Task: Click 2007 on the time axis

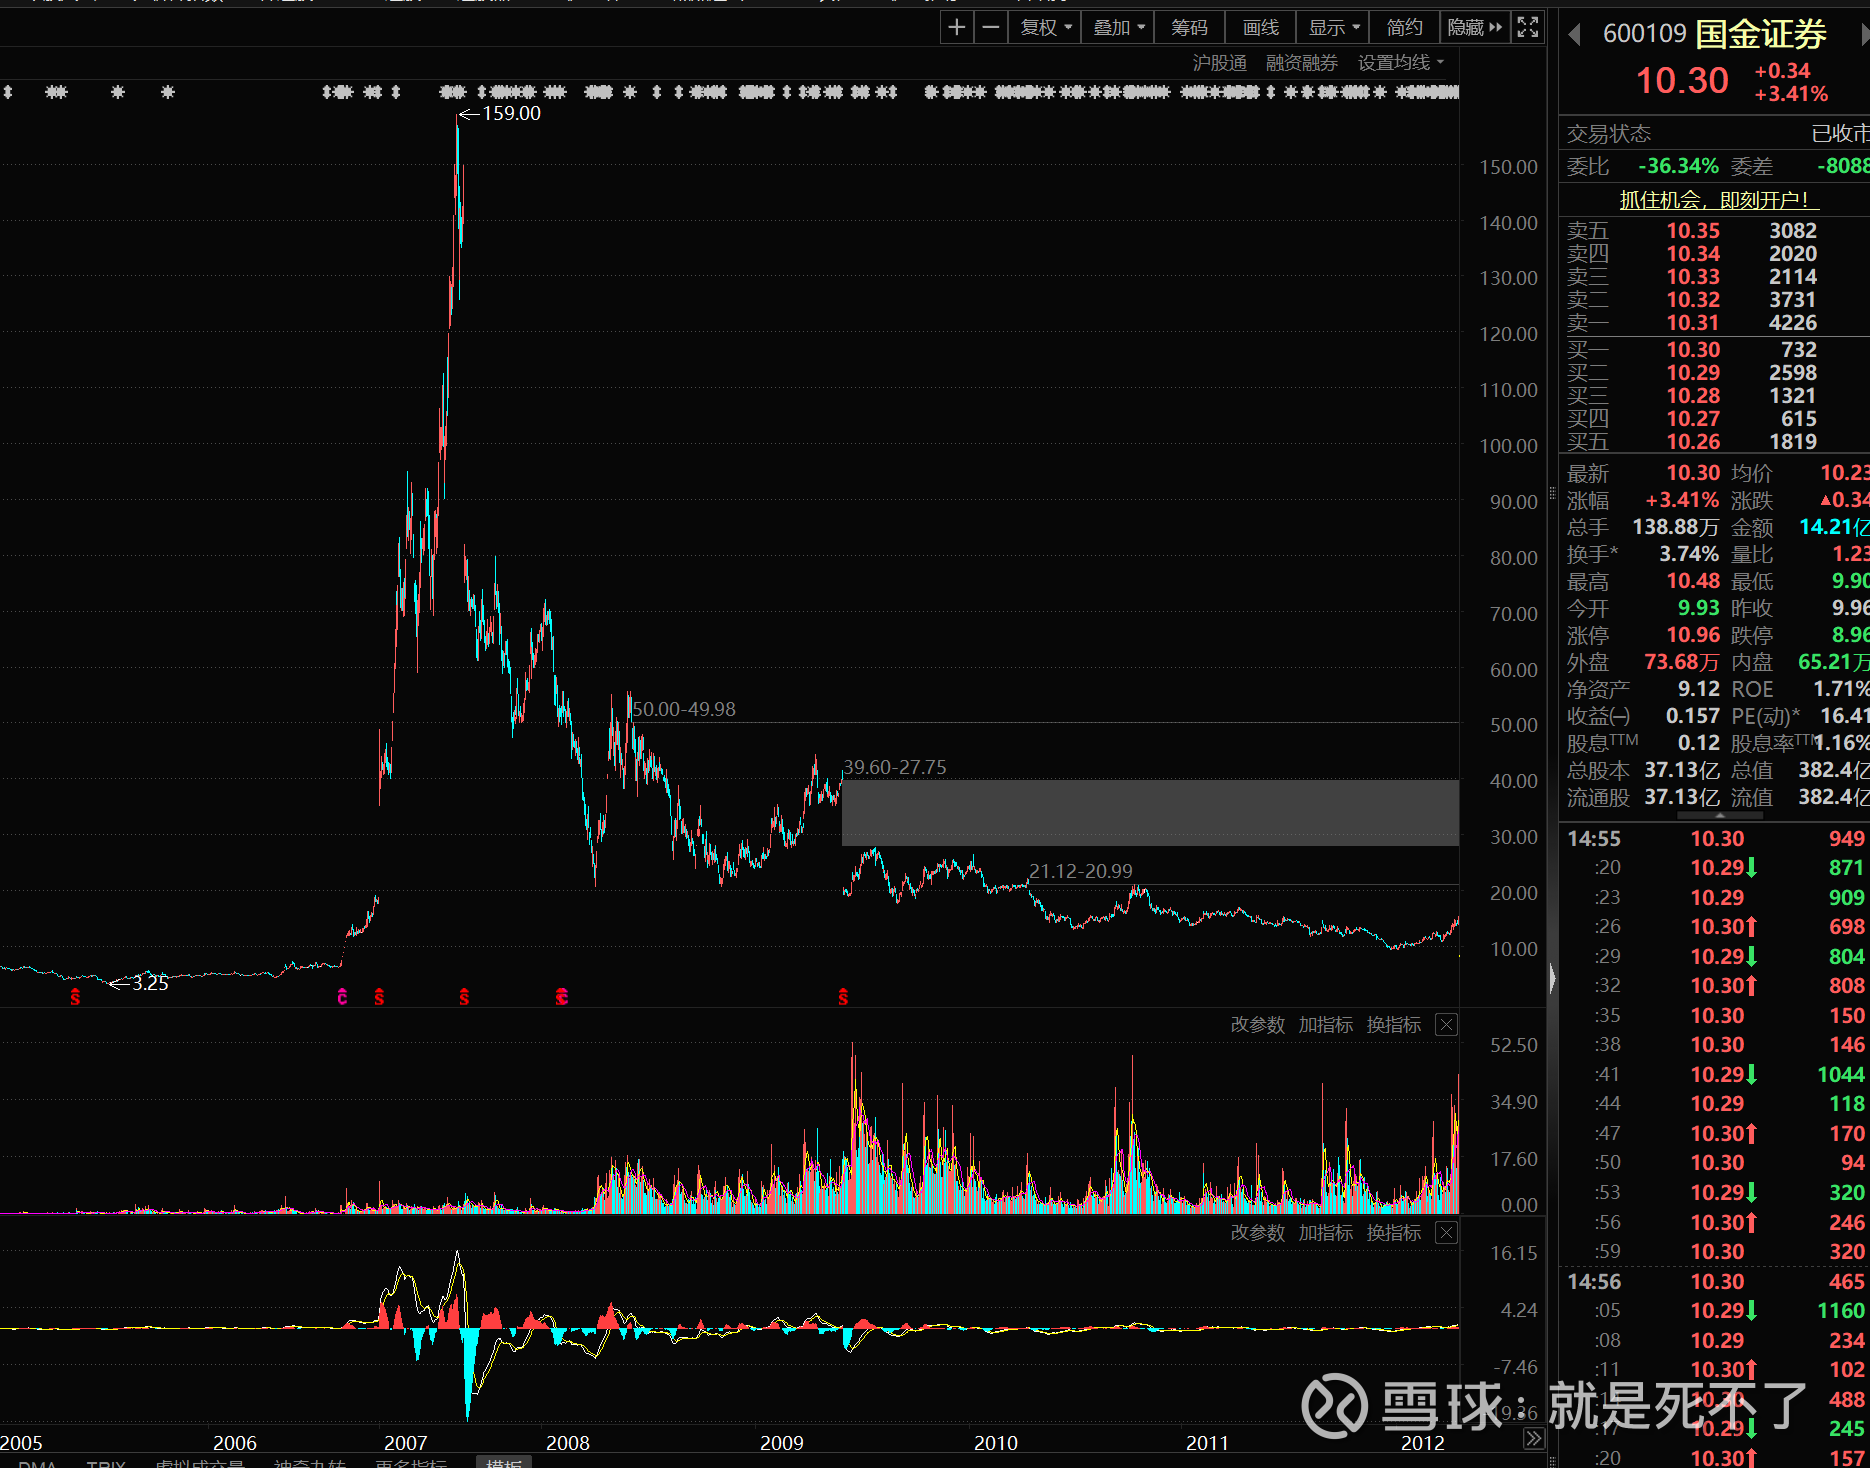Action: pos(406,1442)
